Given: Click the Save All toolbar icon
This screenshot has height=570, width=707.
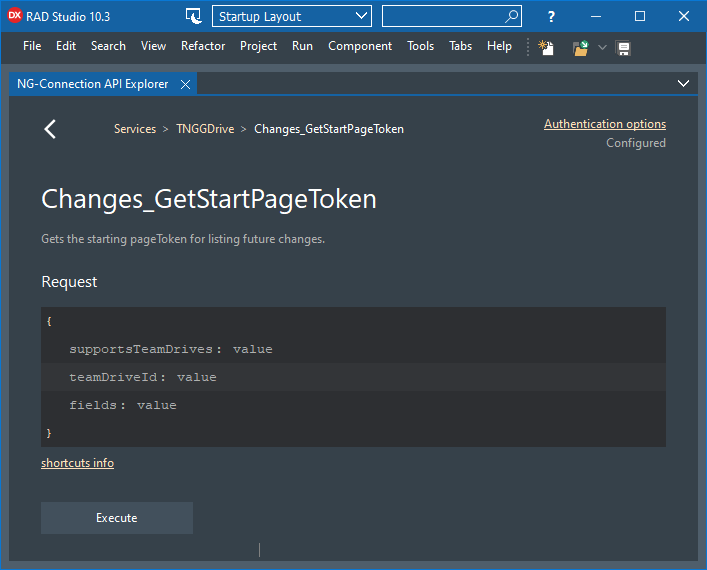Looking at the screenshot, I should point(623,47).
